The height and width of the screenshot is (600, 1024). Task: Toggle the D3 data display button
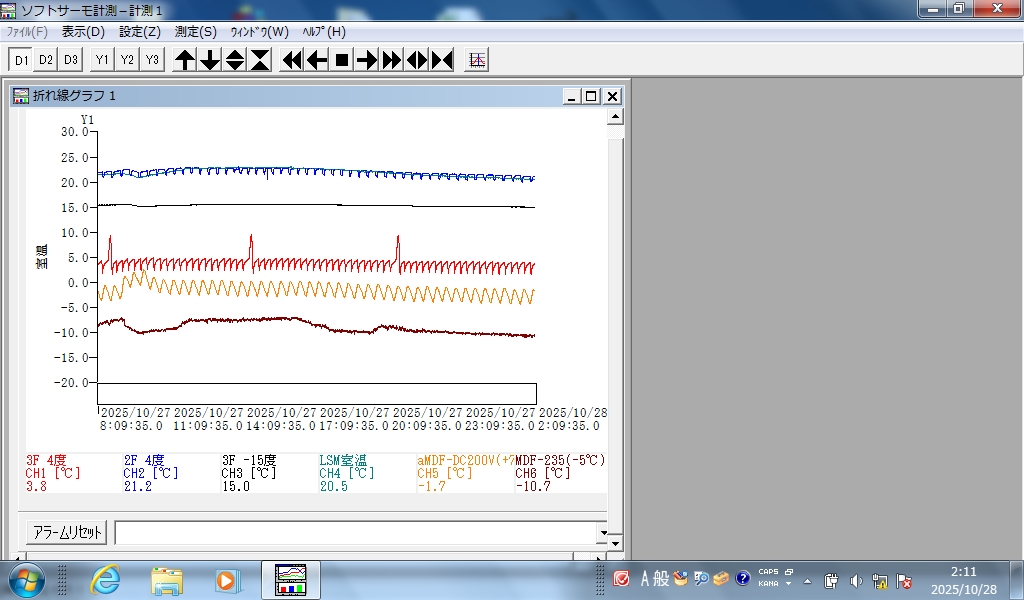click(70, 60)
